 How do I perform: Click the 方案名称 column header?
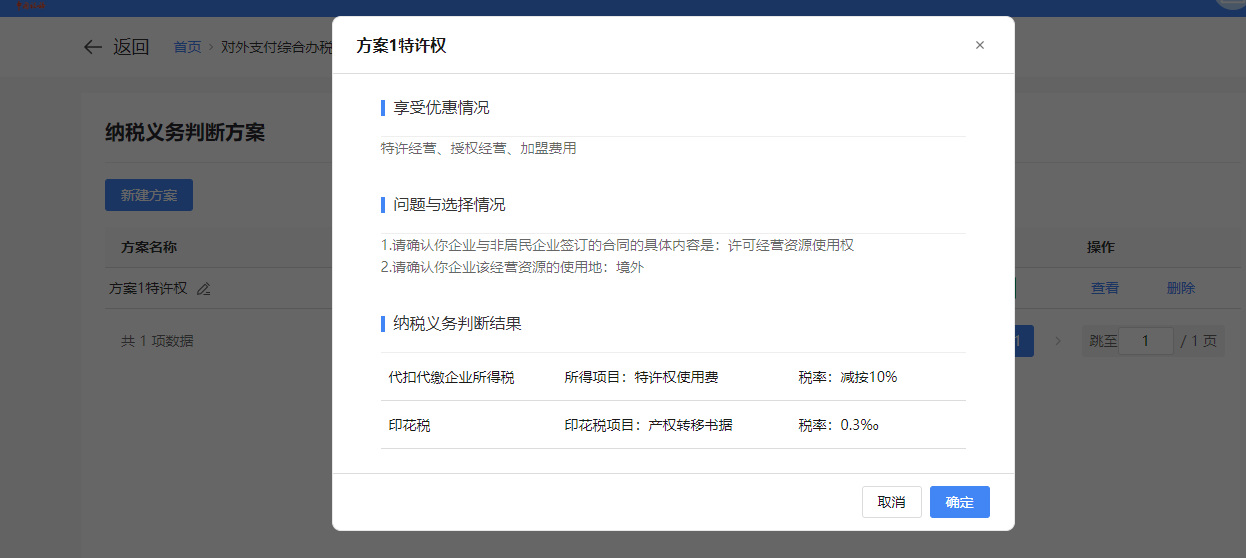(x=149, y=247)
